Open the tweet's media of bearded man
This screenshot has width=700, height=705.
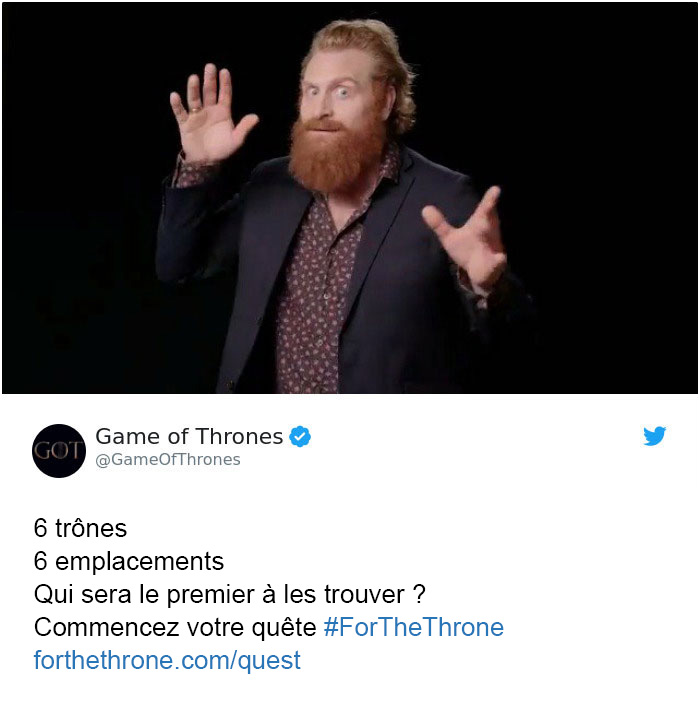point(350,198)
